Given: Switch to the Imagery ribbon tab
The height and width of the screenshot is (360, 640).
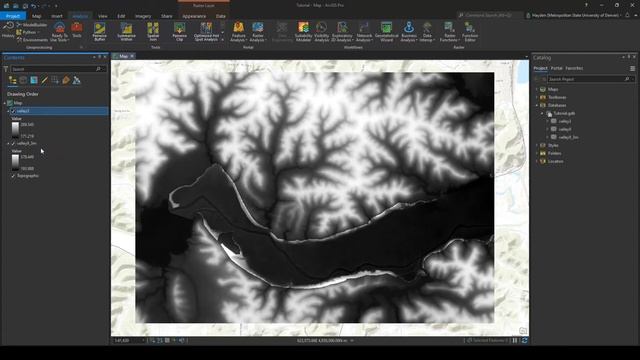Looking at the screenshot, I should [x=143, y=16].
